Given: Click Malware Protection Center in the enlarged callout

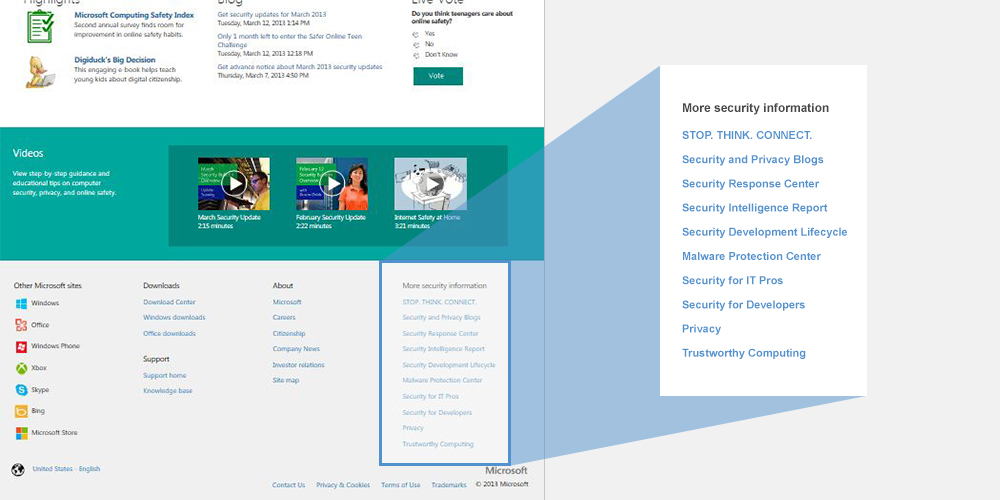Looking at the screenshot, I should pos(751,256).
